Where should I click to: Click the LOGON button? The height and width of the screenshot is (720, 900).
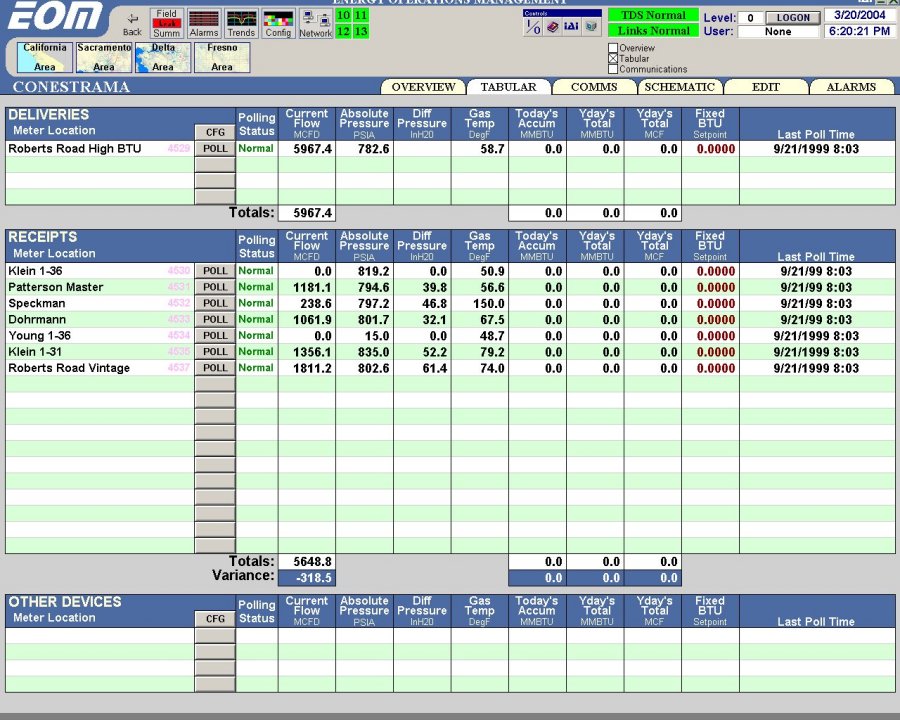tap(793, 17)
